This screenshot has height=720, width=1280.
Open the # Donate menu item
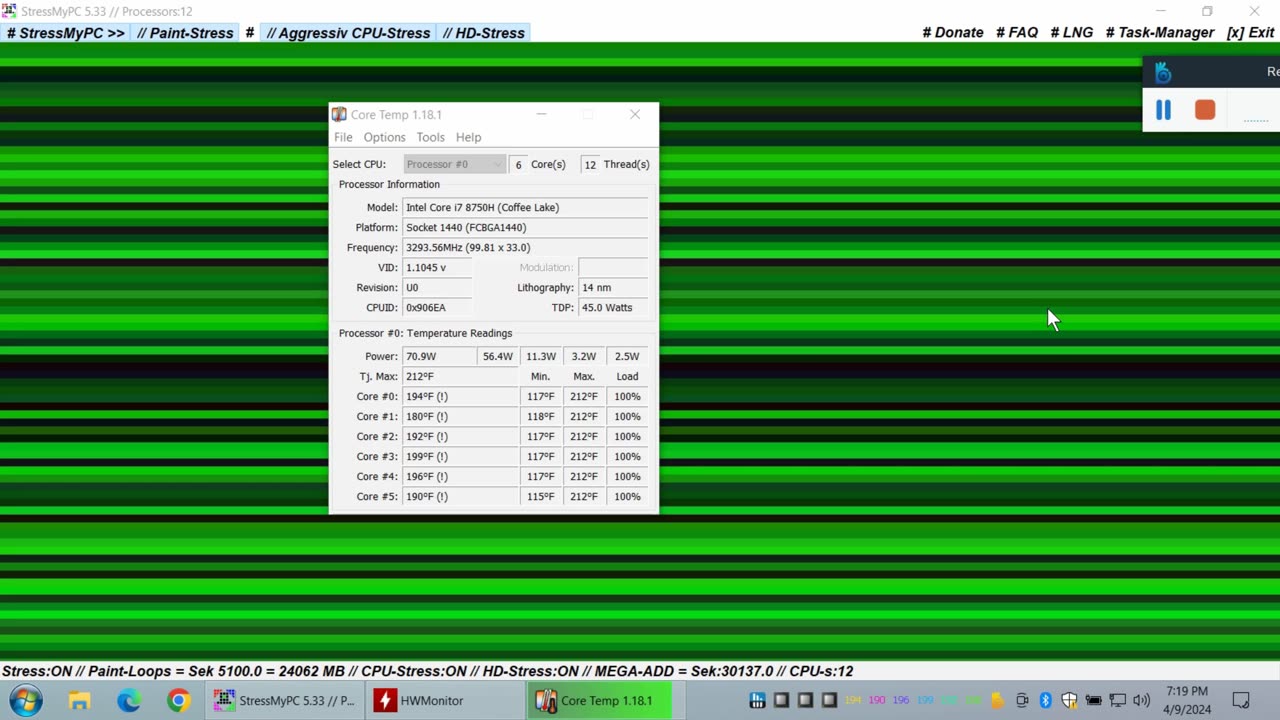pyautogui.click(x=953, y=33)
